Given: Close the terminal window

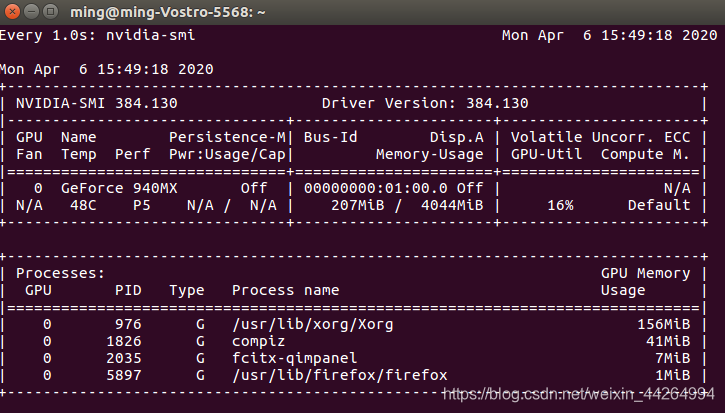Looking at the screenshot, I should [12, 11].
